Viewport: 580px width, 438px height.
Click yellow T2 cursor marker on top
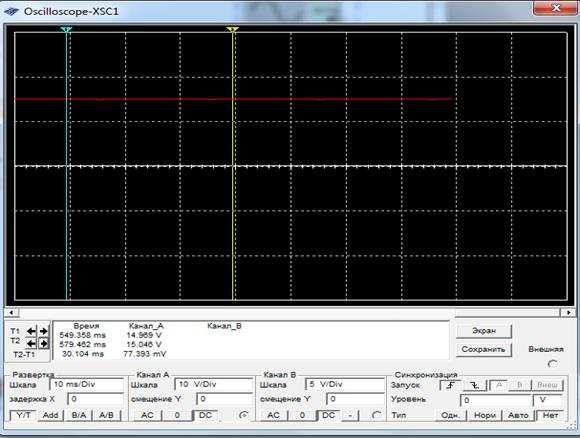[232, 29]
